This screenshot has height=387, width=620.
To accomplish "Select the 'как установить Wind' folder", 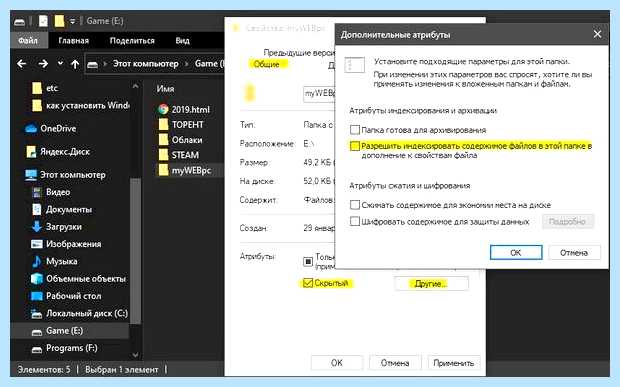I will tap(80, 106).
